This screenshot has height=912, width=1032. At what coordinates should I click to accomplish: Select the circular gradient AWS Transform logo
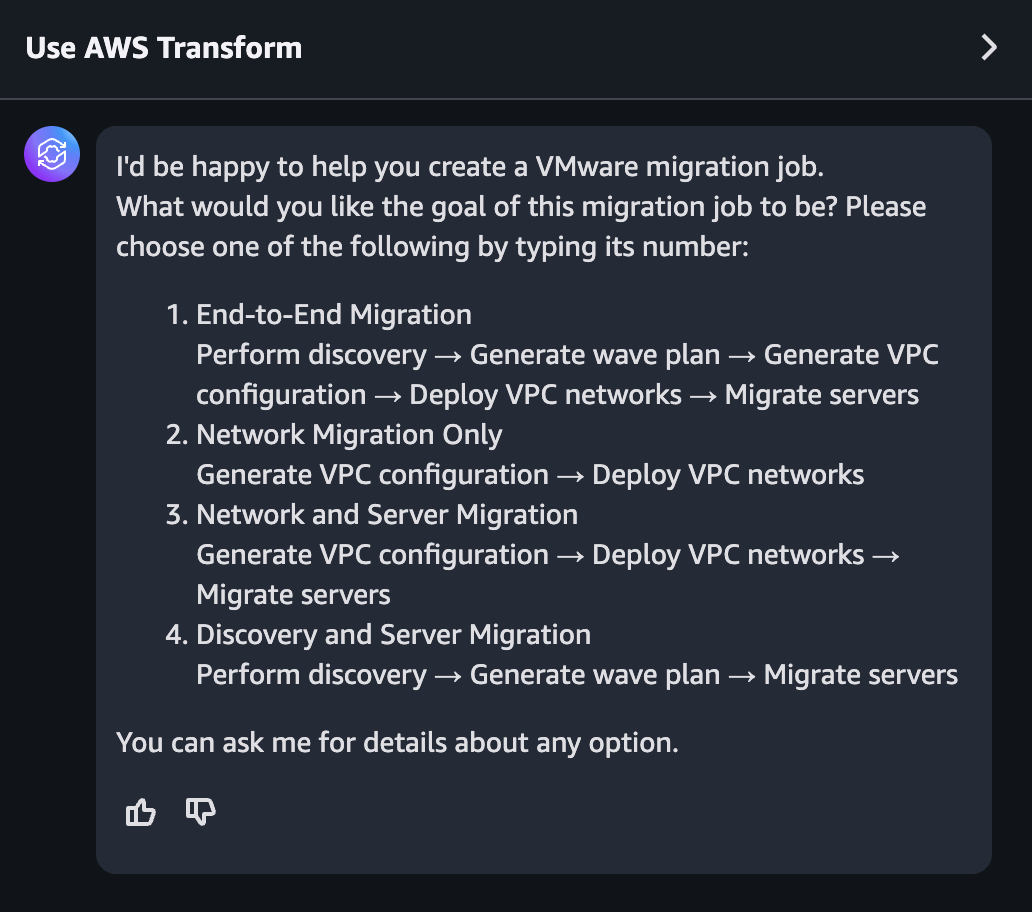51,154
